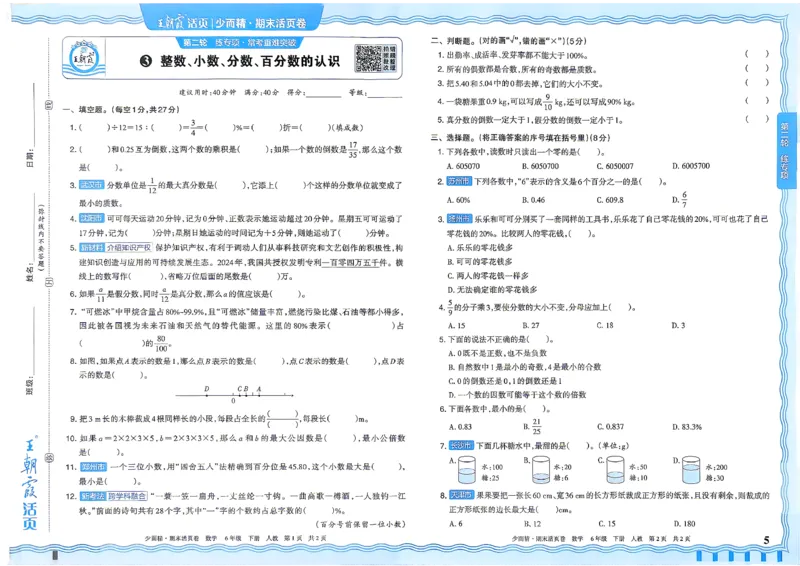Click beaker A with 水:100 糖:25

[467, 470]
